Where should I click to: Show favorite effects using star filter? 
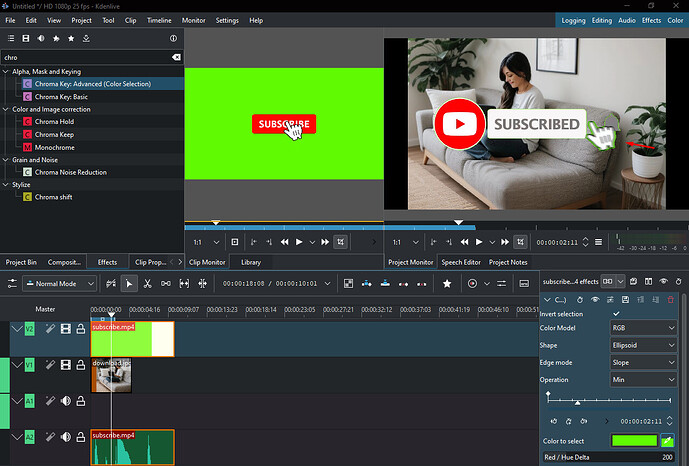pos(71,39)
